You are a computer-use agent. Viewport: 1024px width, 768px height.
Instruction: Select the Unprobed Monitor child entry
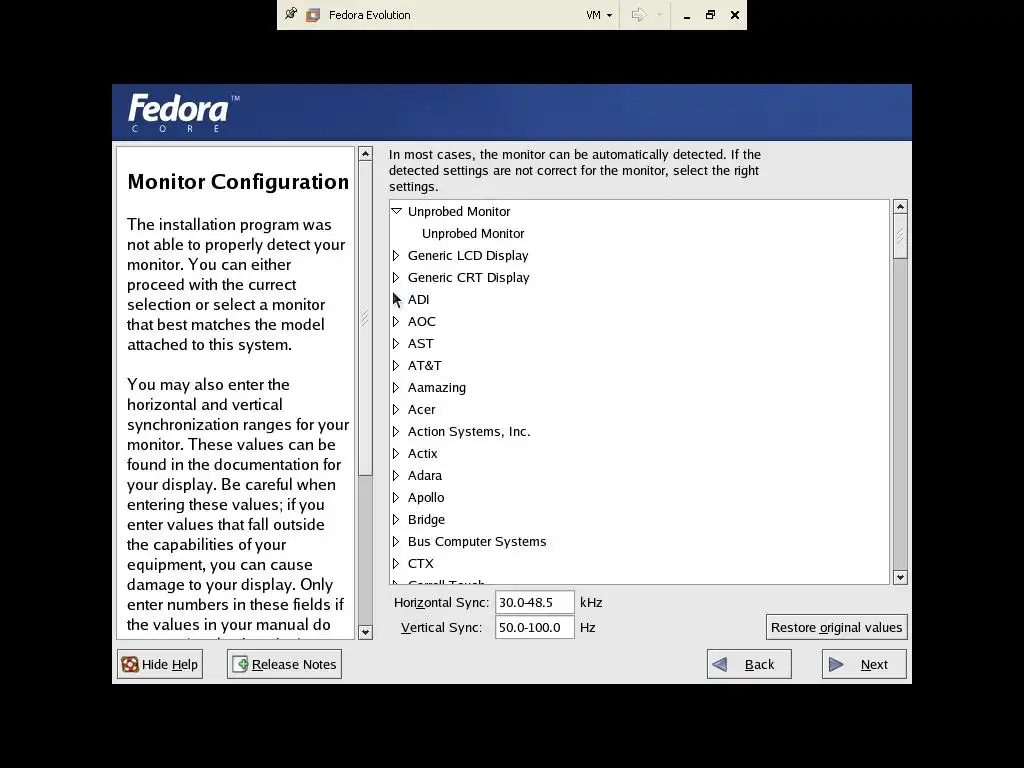click(x=473, y=233)
